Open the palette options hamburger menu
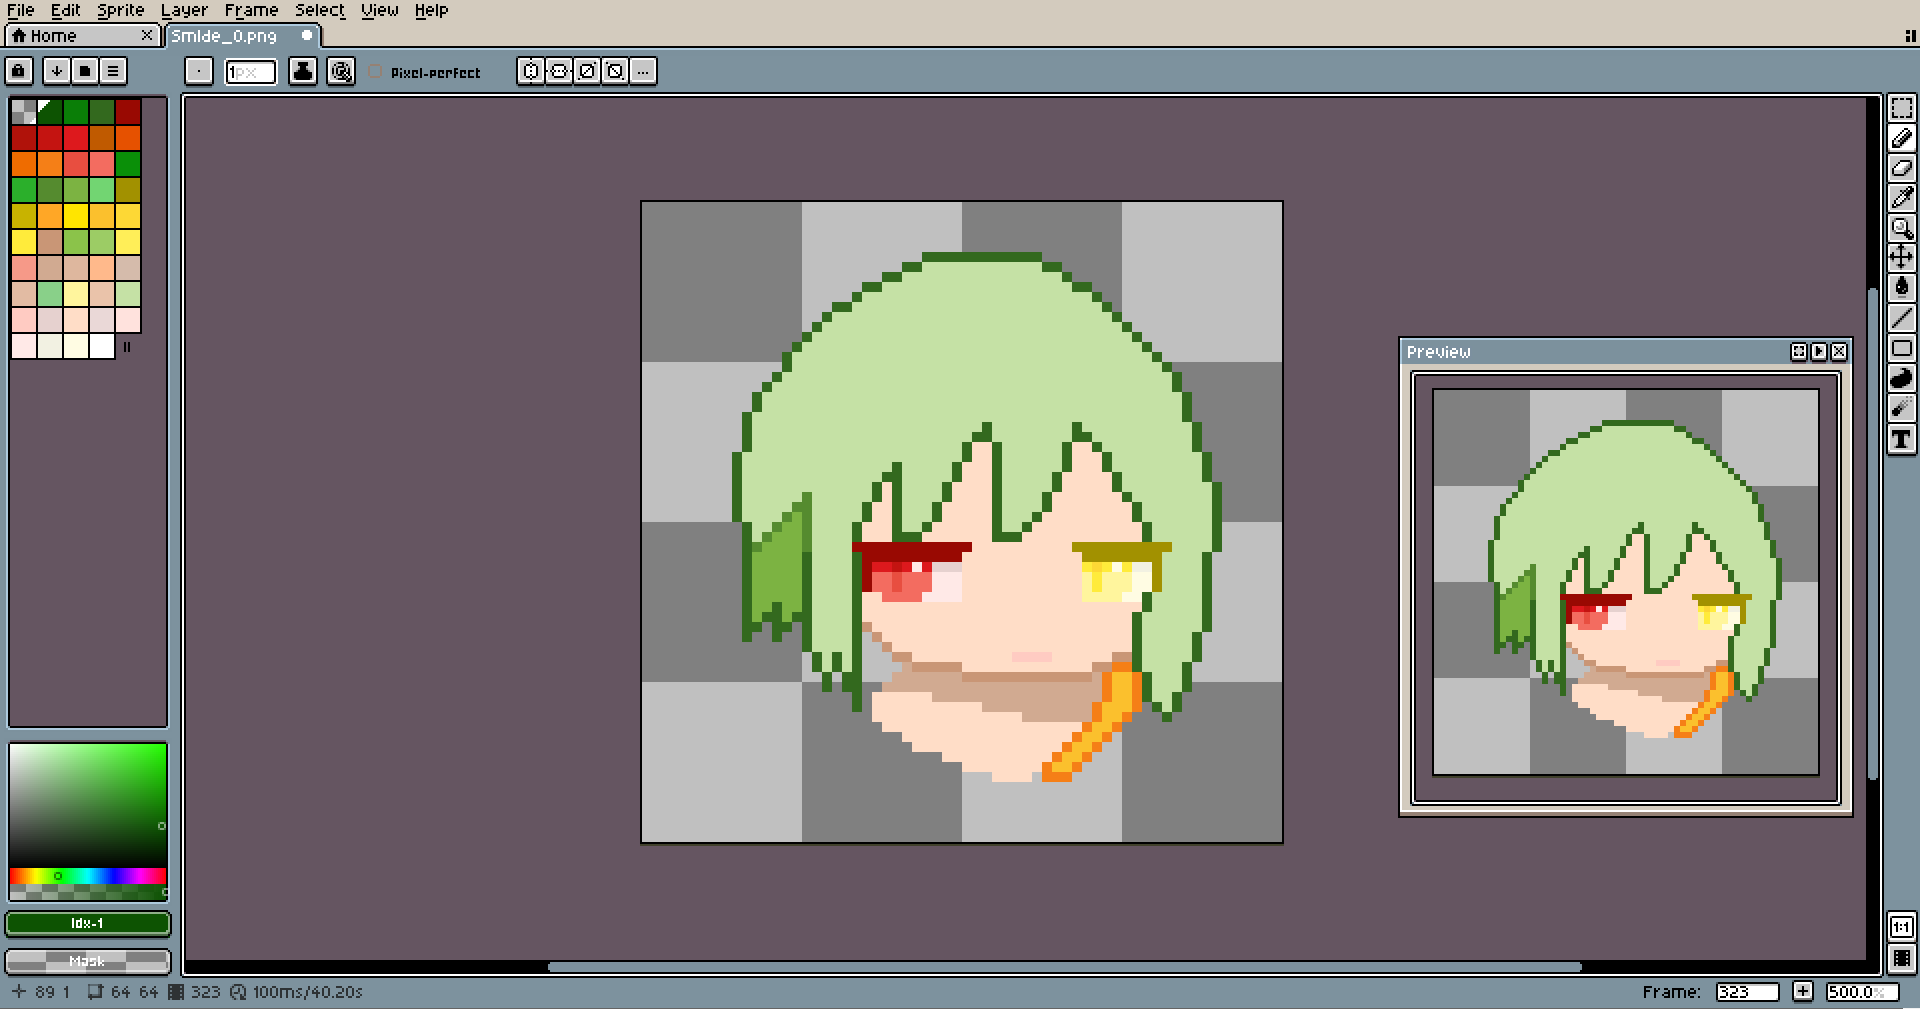The image size is (1920, 1009). 113,71
